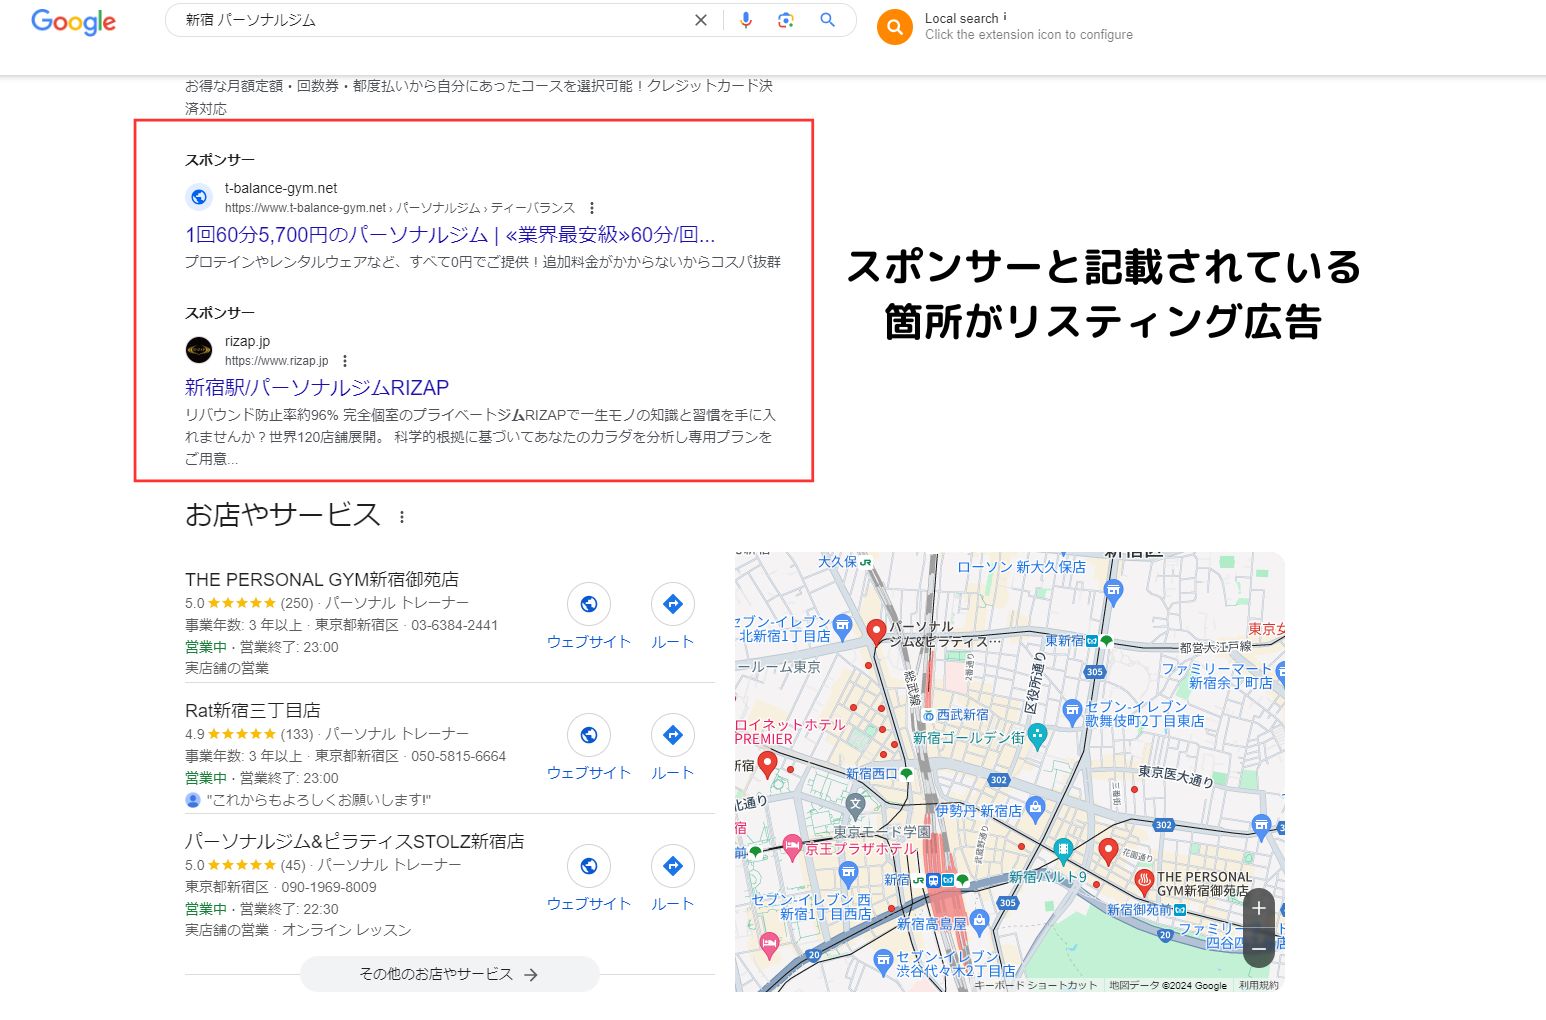
Task: Click the review quote これからもよろしくお願いします
Action: coord(318,800)
